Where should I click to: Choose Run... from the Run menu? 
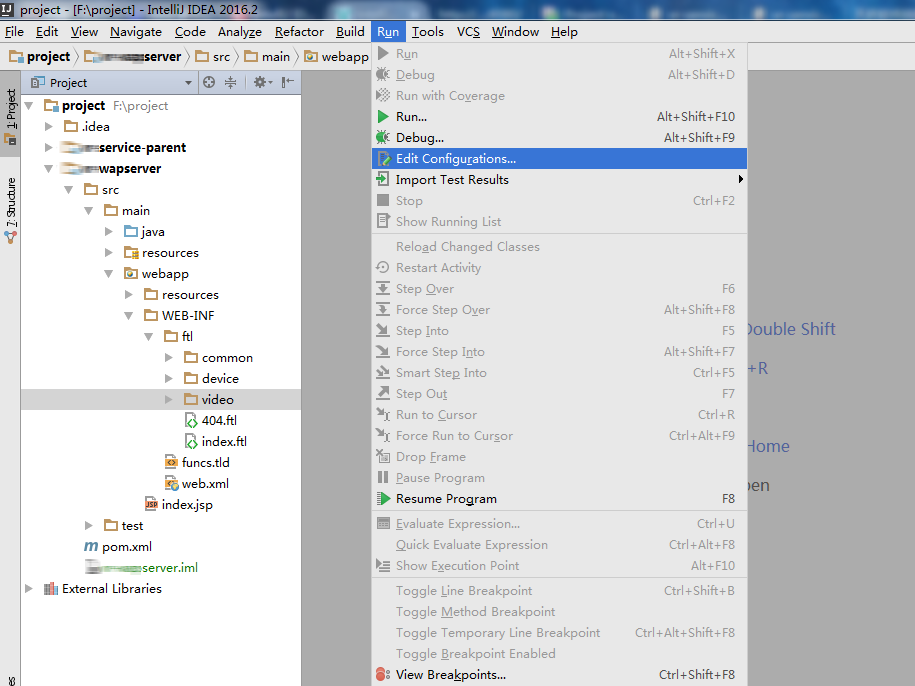[x=559, y=117]
